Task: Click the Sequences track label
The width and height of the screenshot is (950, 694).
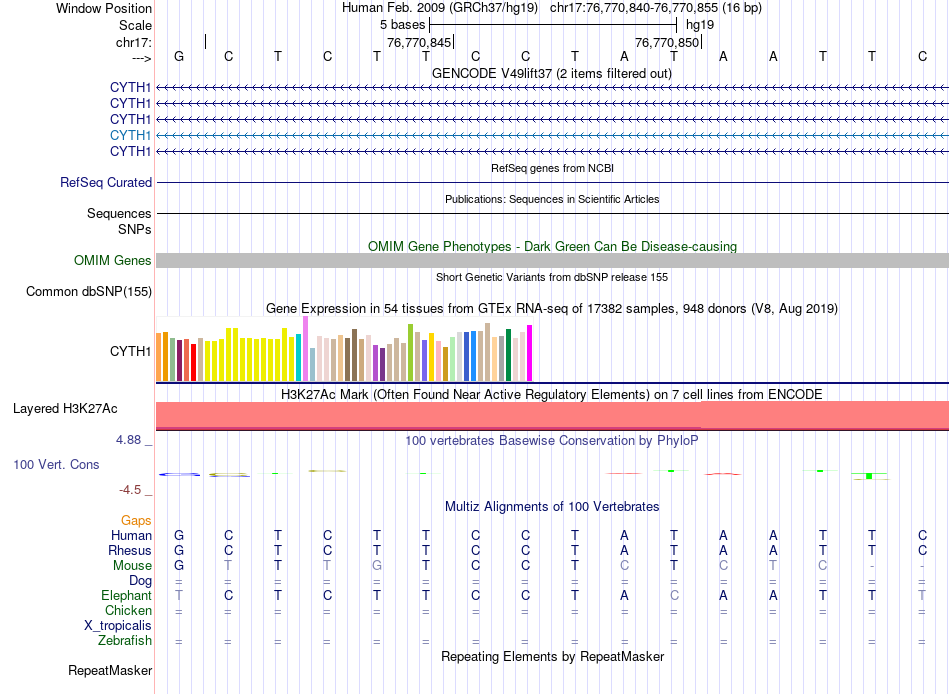Action: (x=119, y=213)
